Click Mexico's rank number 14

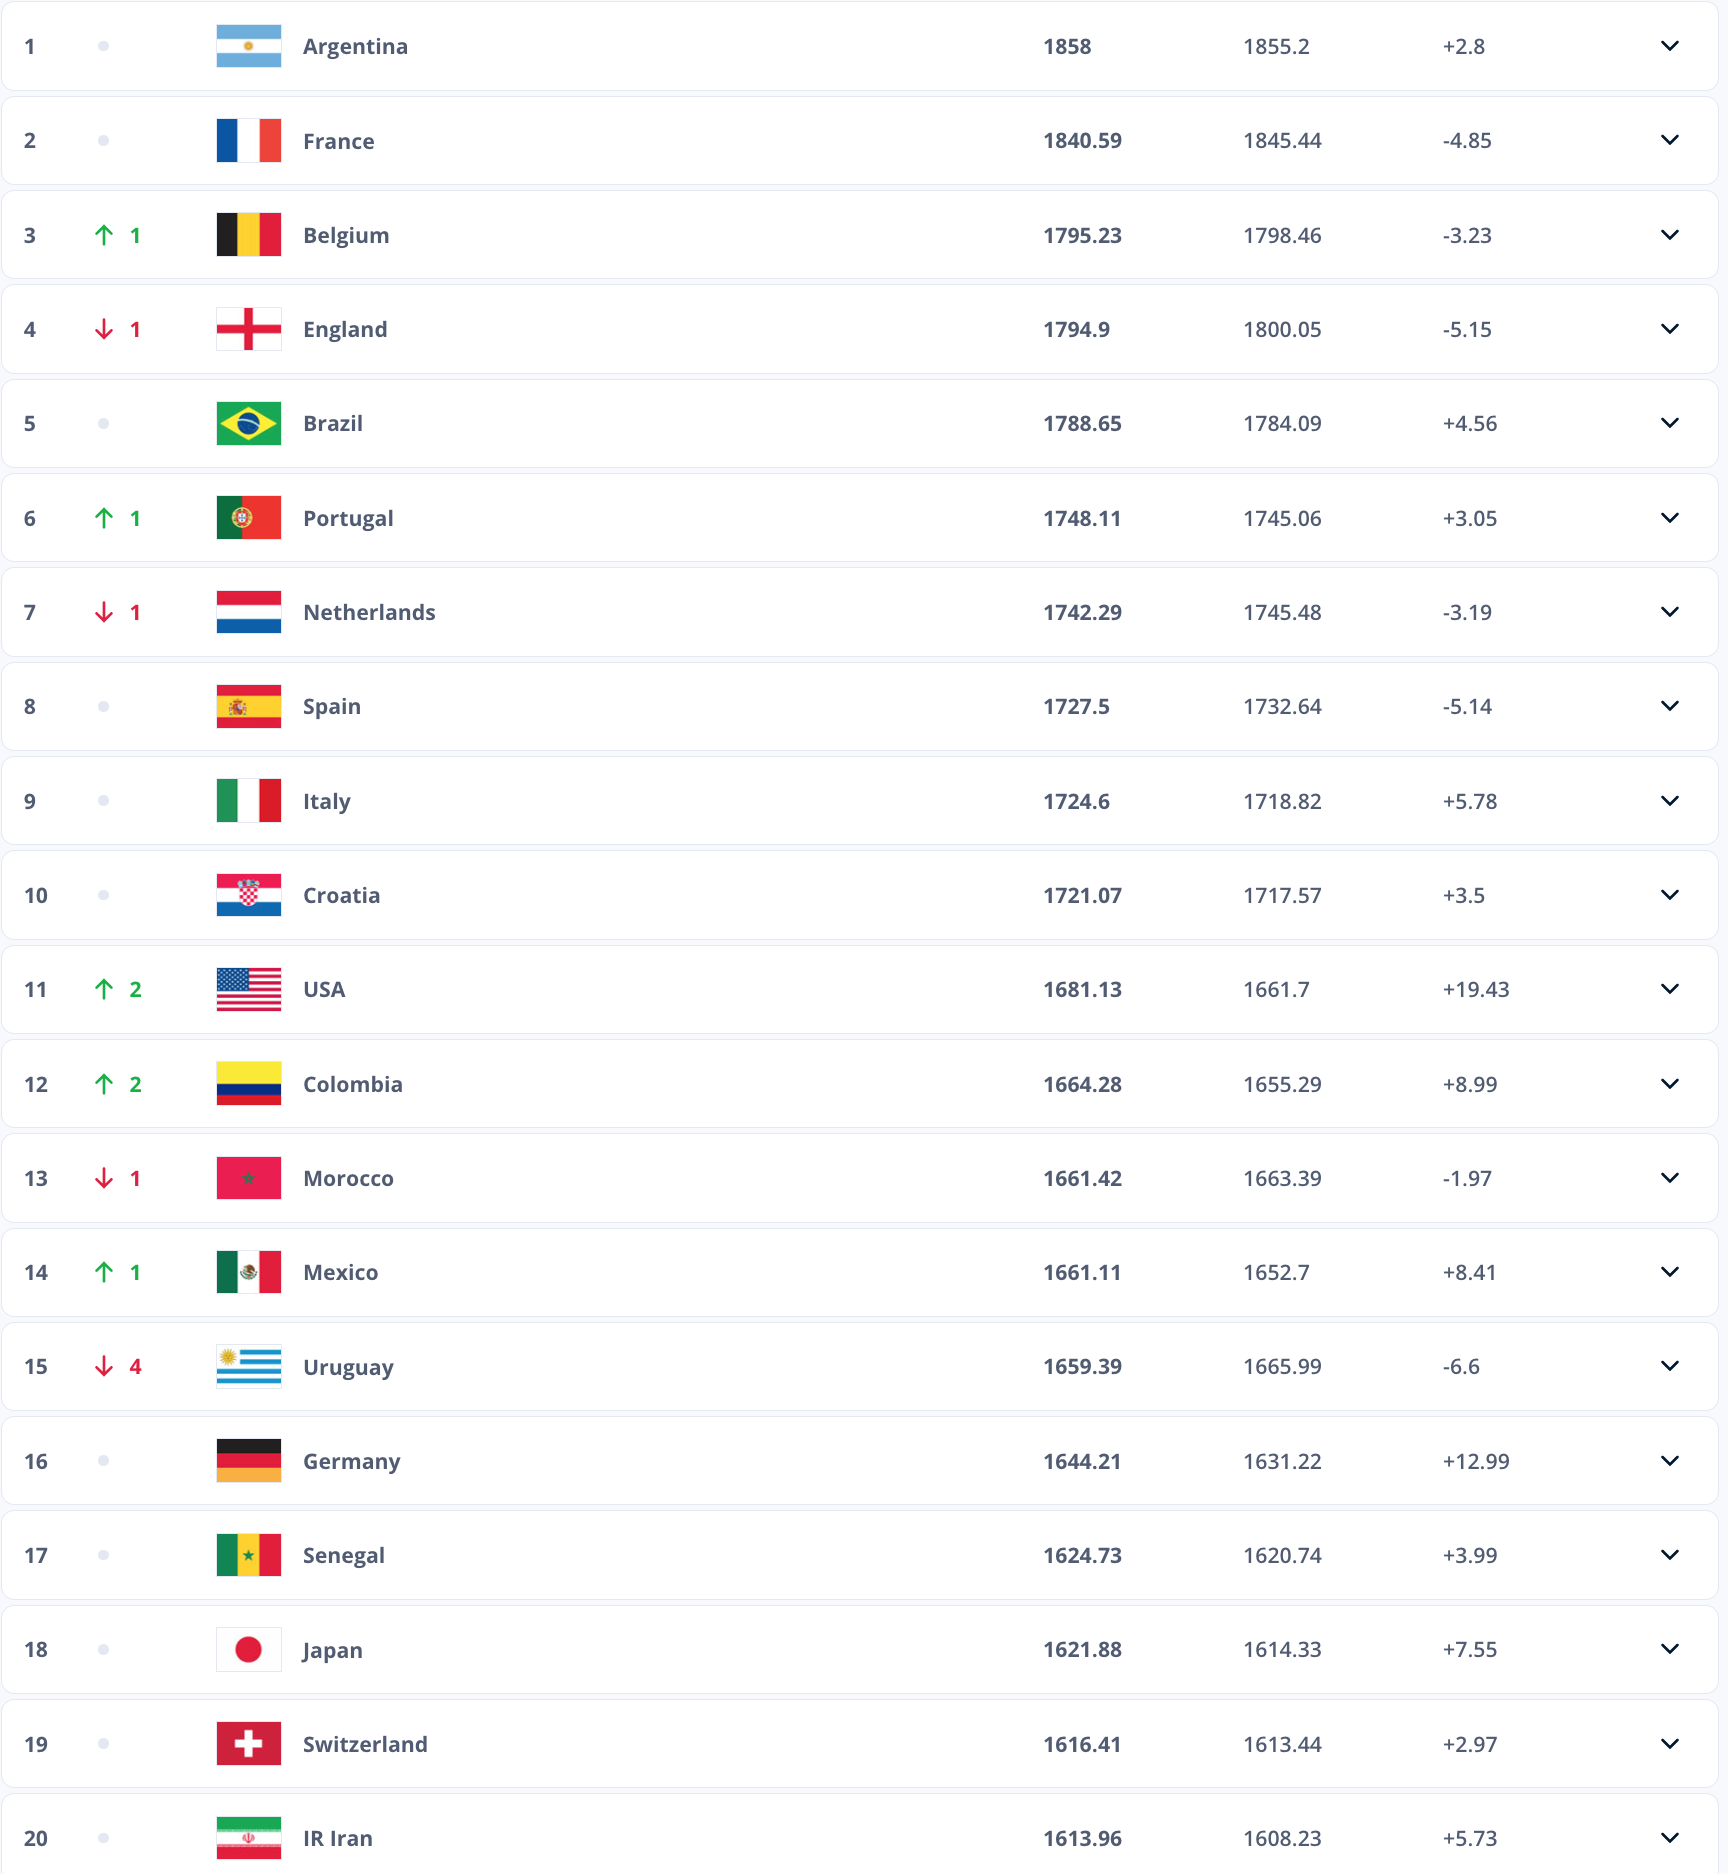point(36,1272)
